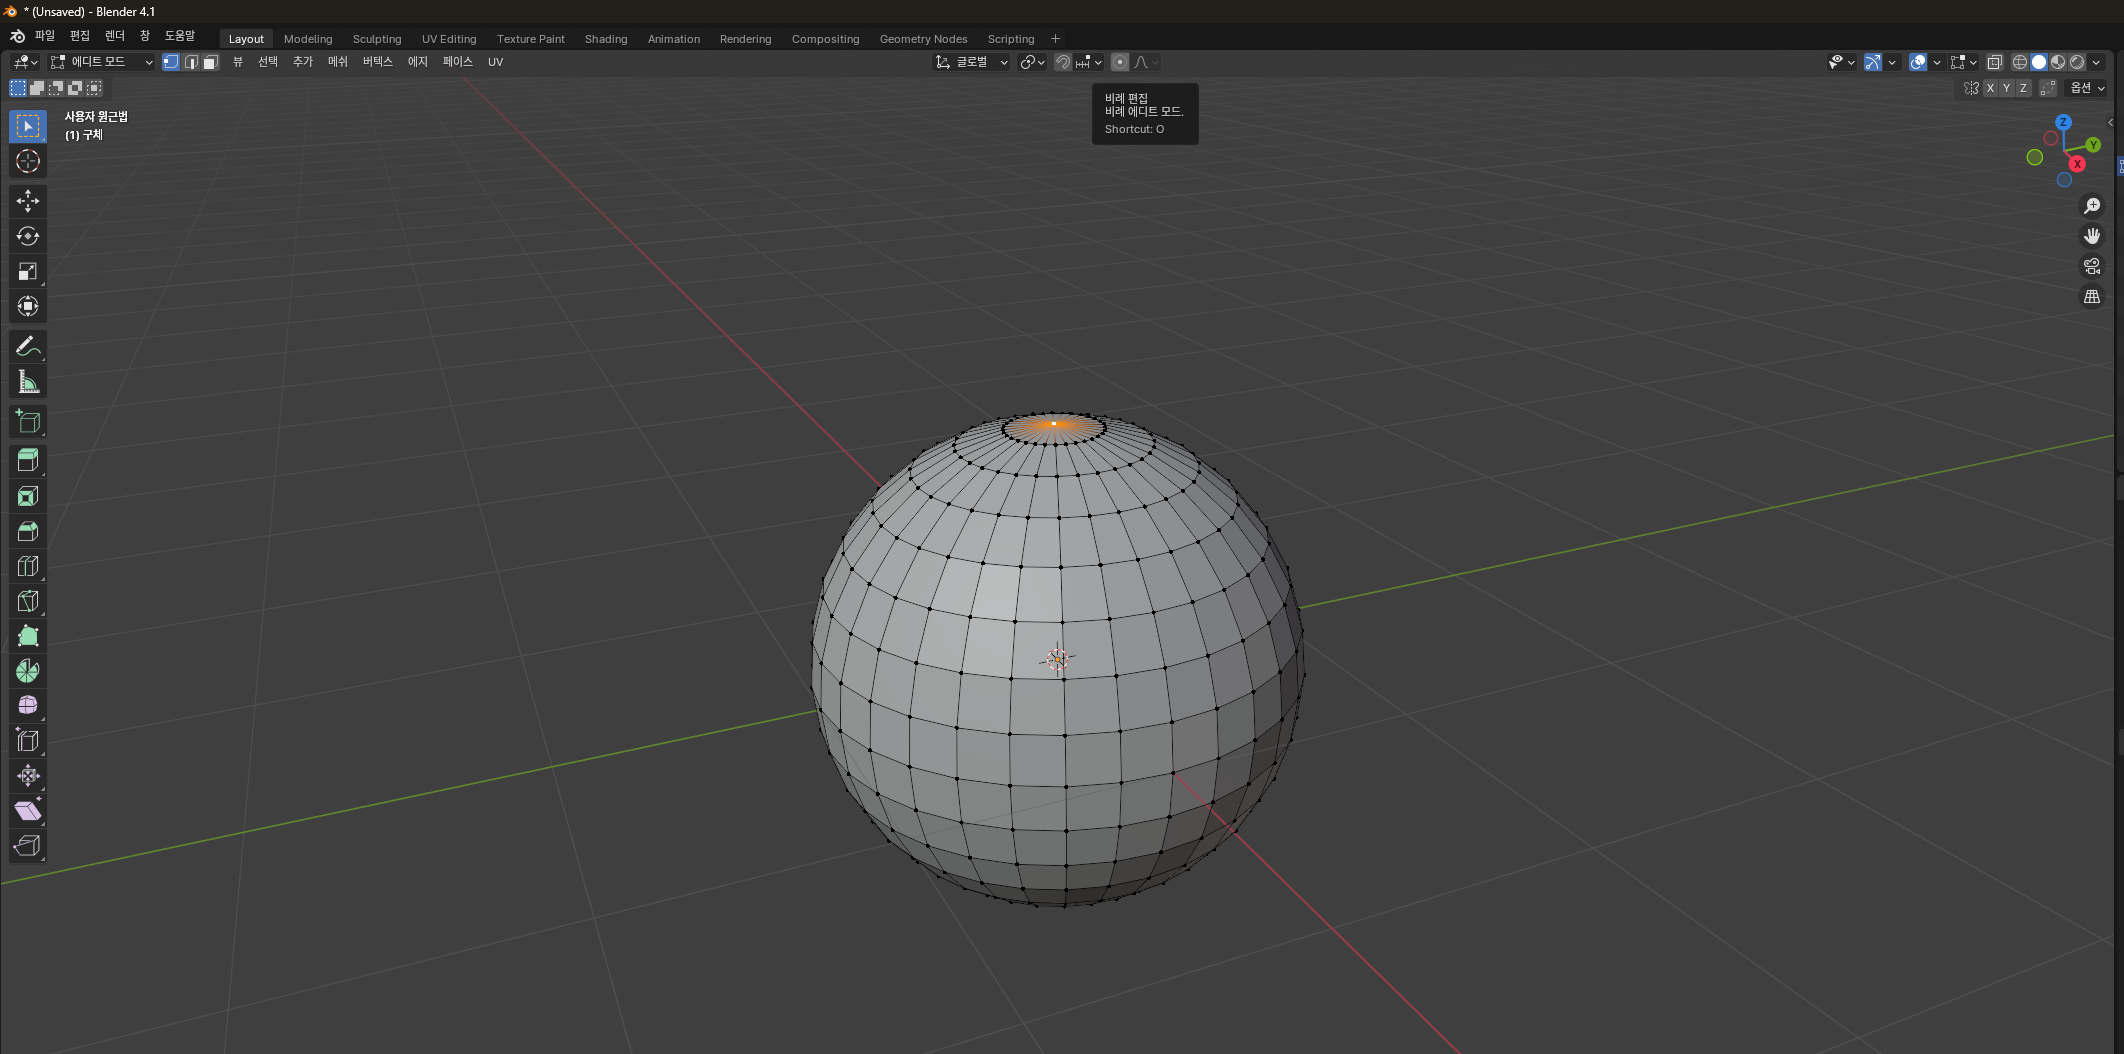Viewport: 2124px width, 1054px height.
Task: Switch to material preview shading
Action: (2058, 62)
